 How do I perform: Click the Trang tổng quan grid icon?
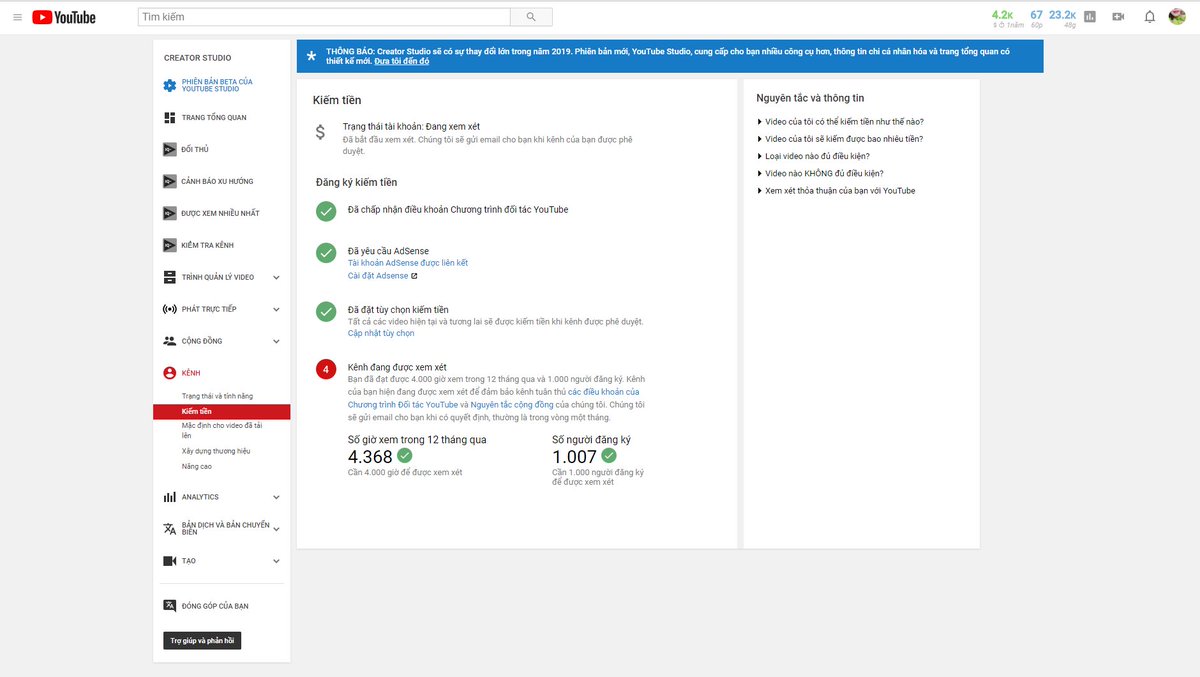pos(170,118)
